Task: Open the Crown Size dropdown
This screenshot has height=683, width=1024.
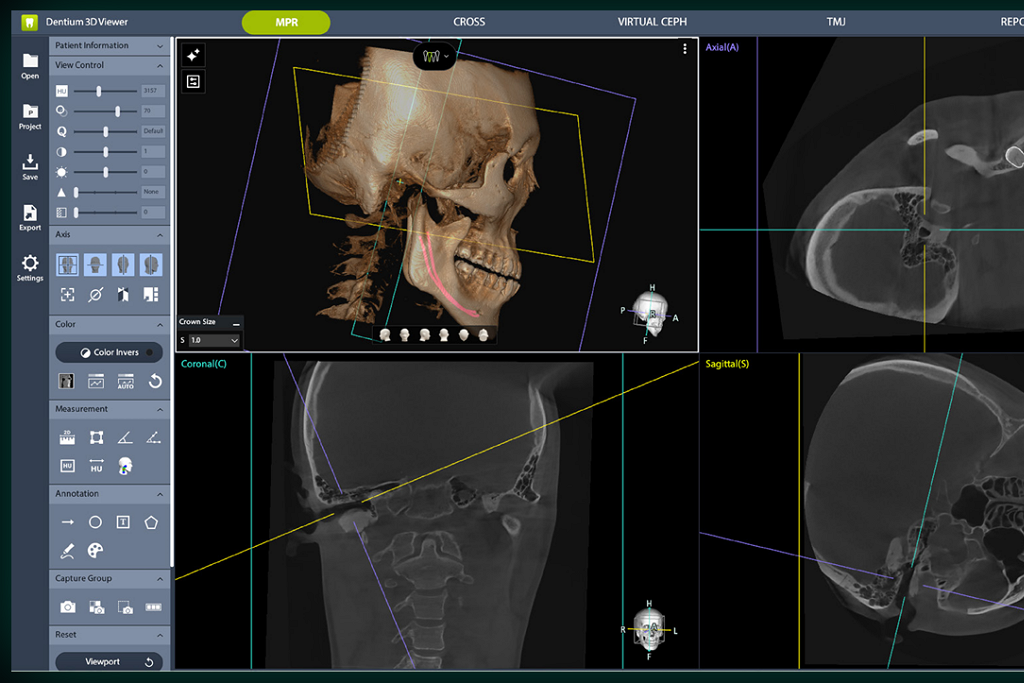Action: (x=214, y=340)
